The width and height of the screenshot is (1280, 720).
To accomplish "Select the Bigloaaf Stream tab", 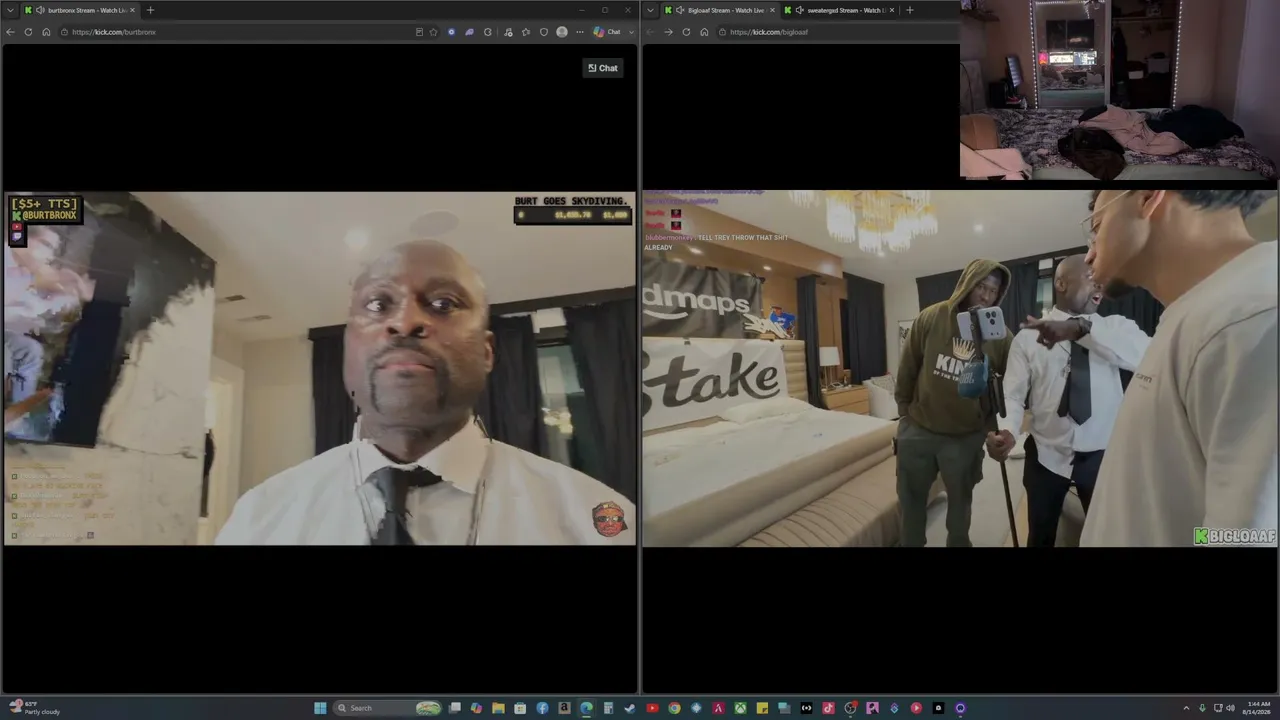I will pos(720,10).
